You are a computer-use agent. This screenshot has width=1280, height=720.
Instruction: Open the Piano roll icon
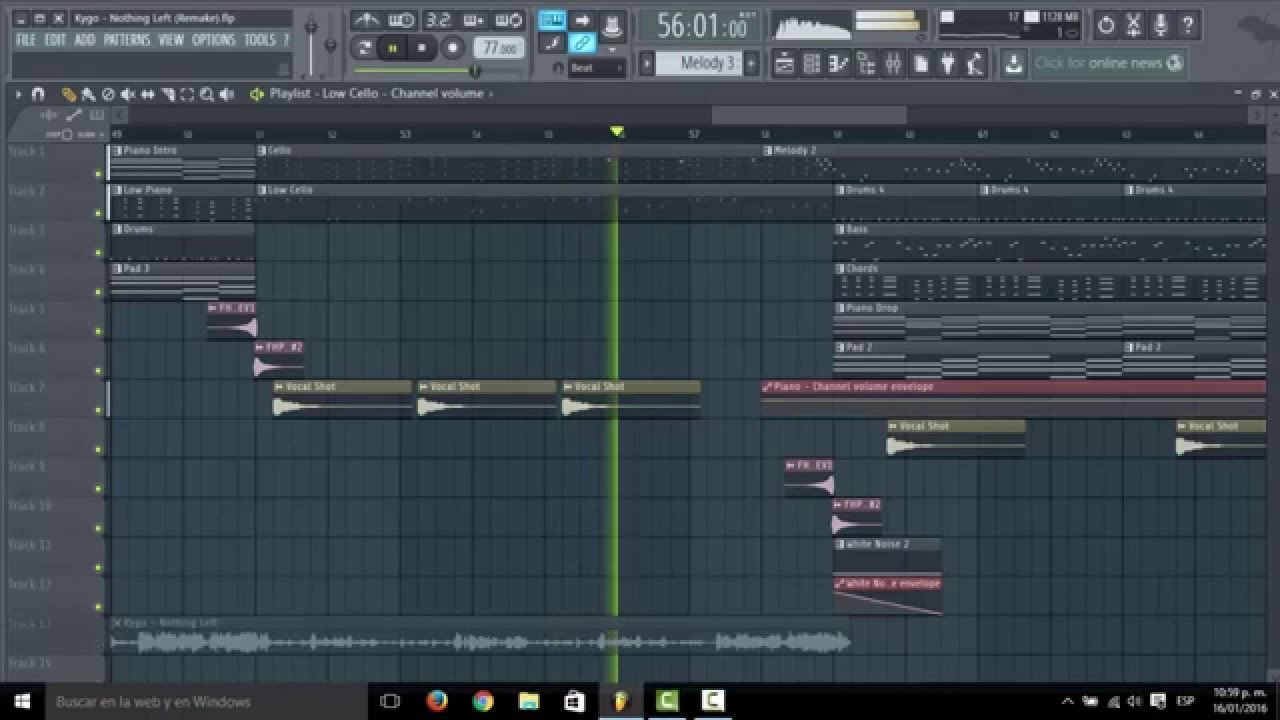[839, 64]
